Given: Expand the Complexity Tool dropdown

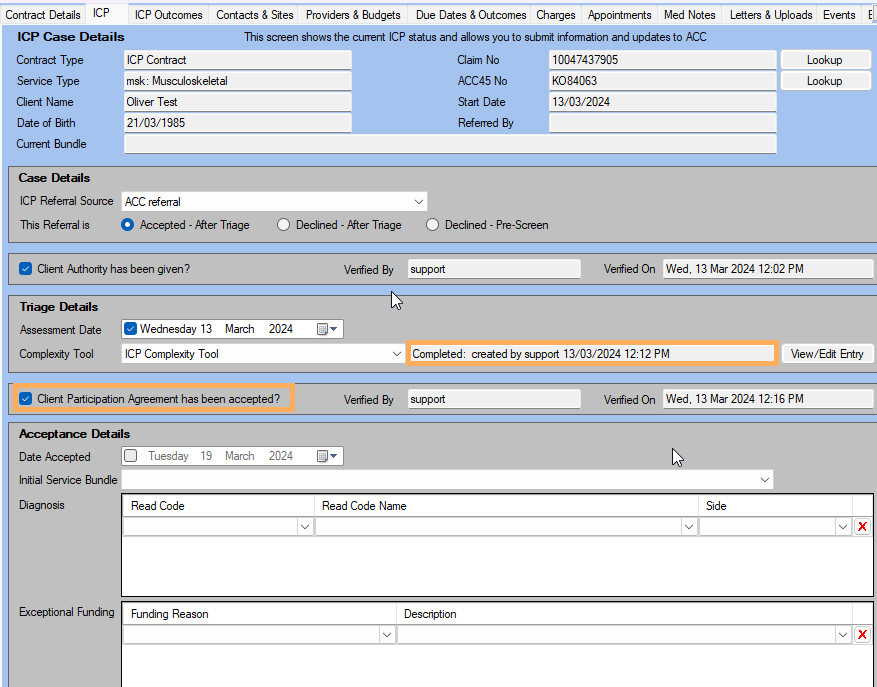Looking at the screenshot, I should click(x=397, y=354).
